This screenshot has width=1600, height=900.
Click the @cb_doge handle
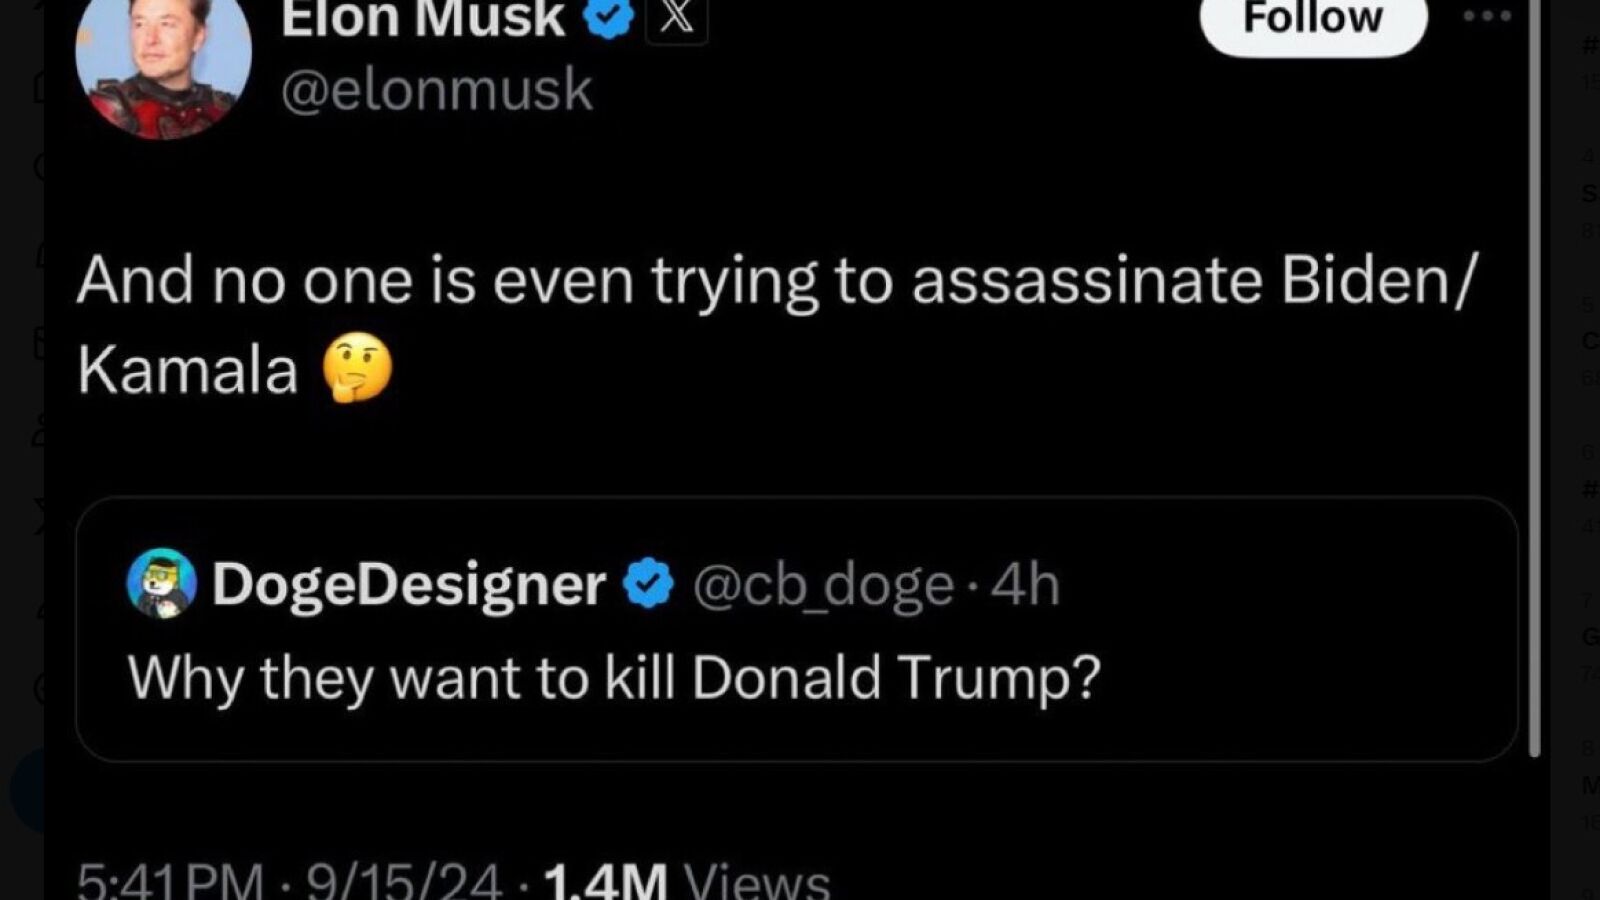[x=823, y=585]
